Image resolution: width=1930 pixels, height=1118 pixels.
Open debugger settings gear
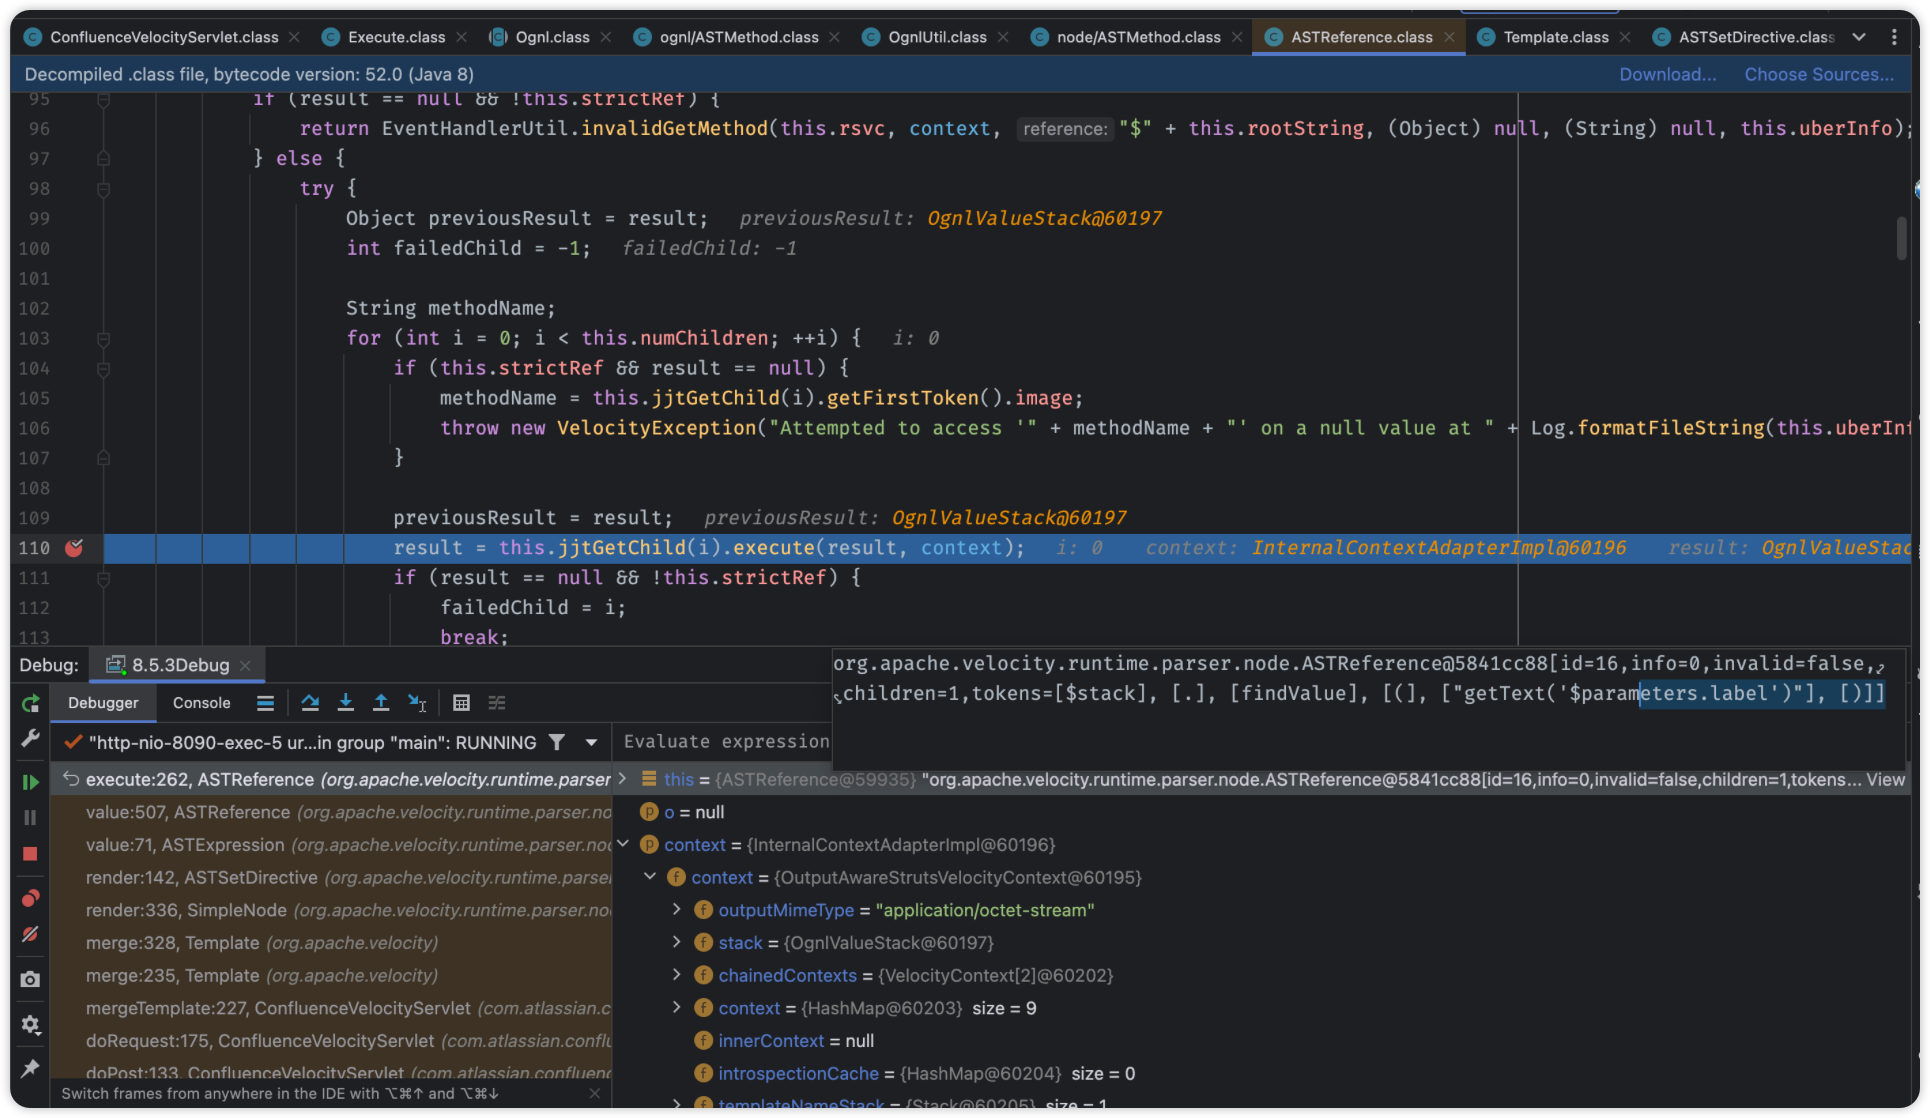[x=31, y=1024]
